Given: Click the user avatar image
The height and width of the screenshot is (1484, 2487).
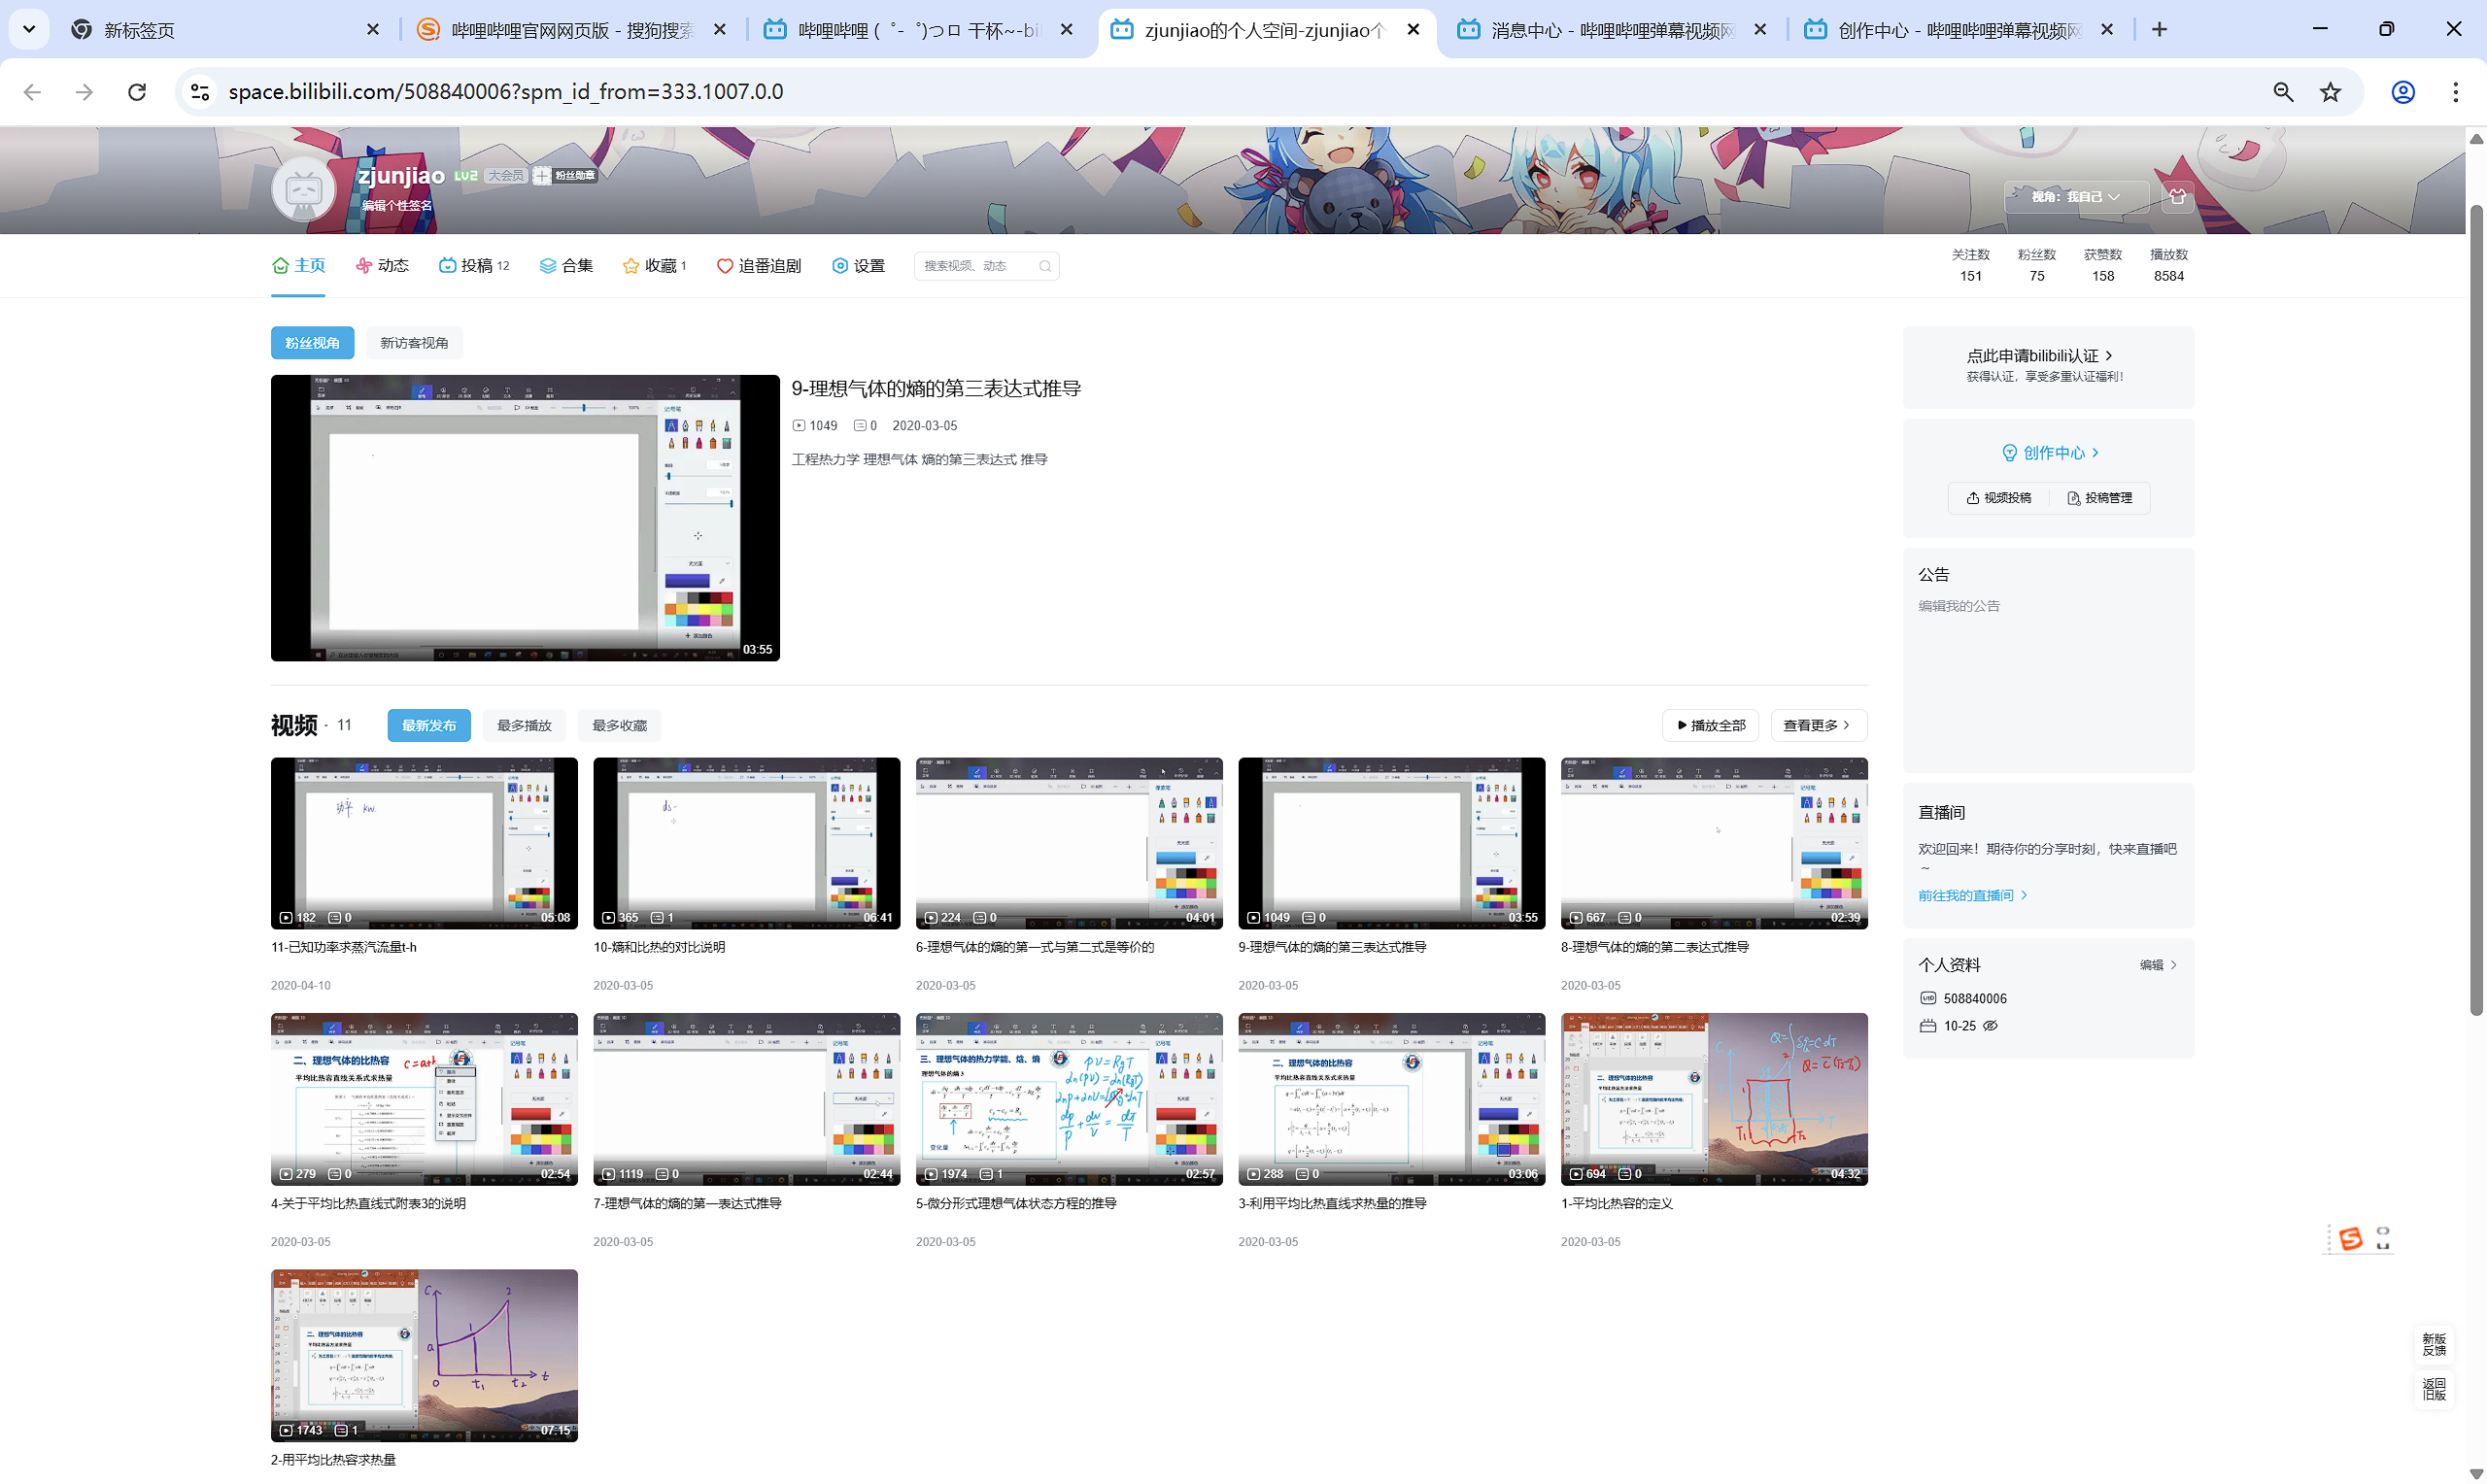Looking at the screenshot, I should [304, 188].
